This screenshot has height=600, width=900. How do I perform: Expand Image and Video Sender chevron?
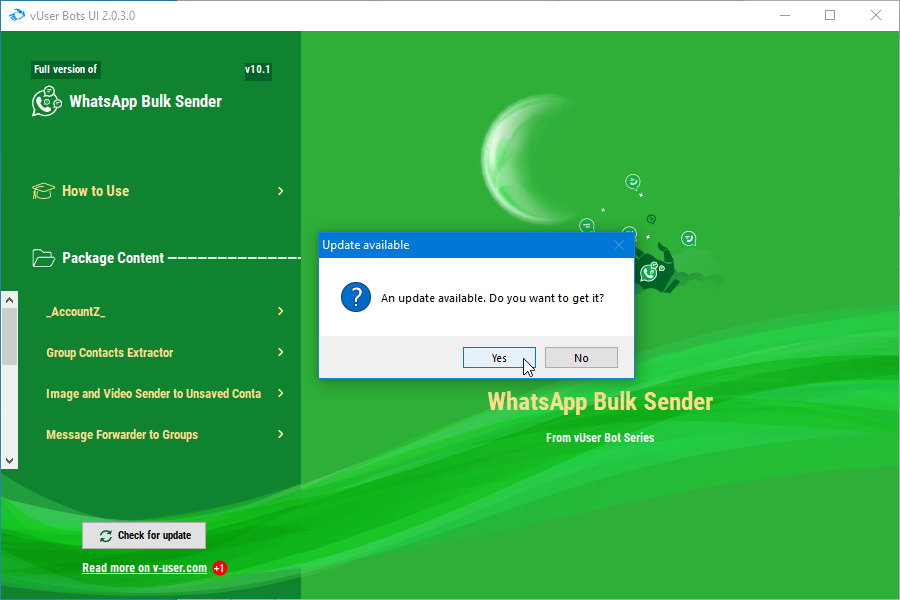(281, 393)
